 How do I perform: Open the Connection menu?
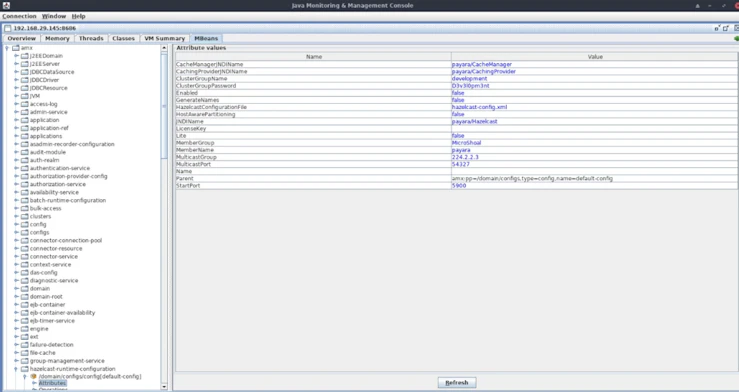tap(19, 16)
